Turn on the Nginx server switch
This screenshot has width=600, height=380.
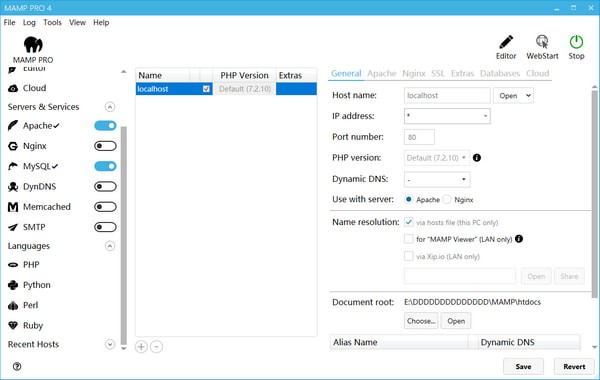[105, 146]
